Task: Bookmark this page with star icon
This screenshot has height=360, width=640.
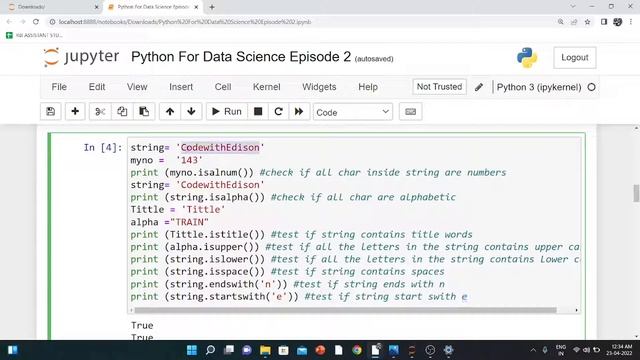Action: click(x=587, y=22)
